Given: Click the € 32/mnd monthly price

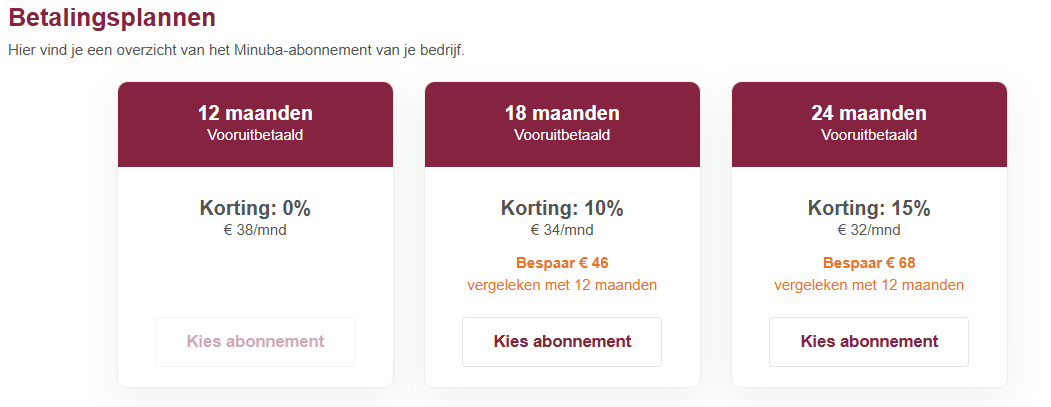Looking at the screenshot, I should 869,231.
